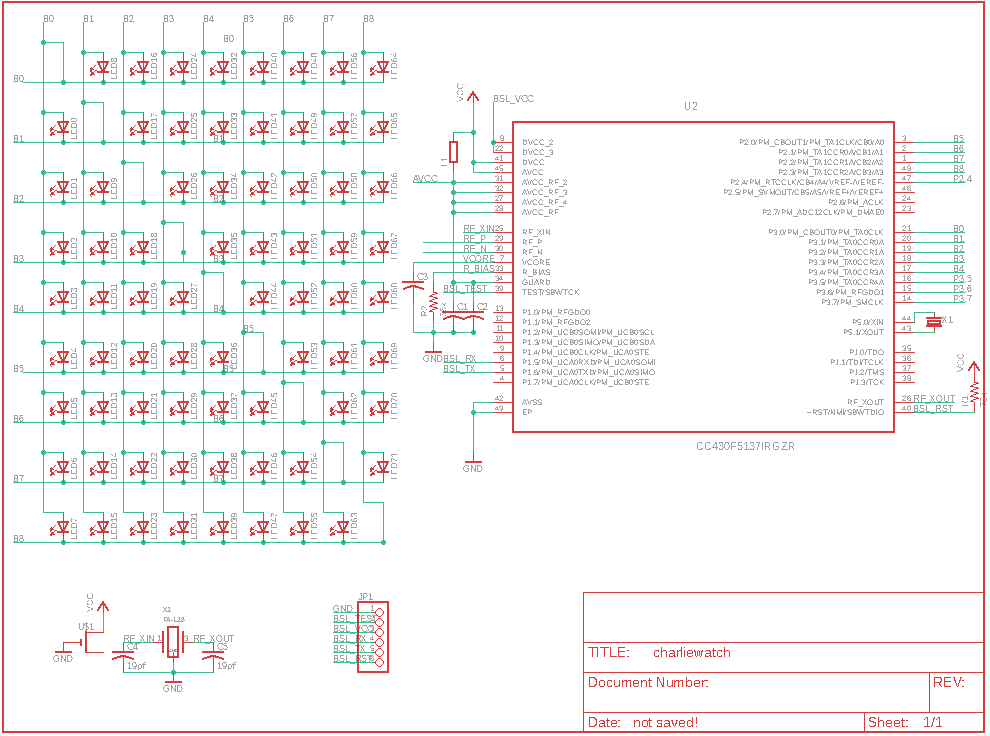
Task: Select the LED08 diode symbol
Action: [x=102, y=67]
